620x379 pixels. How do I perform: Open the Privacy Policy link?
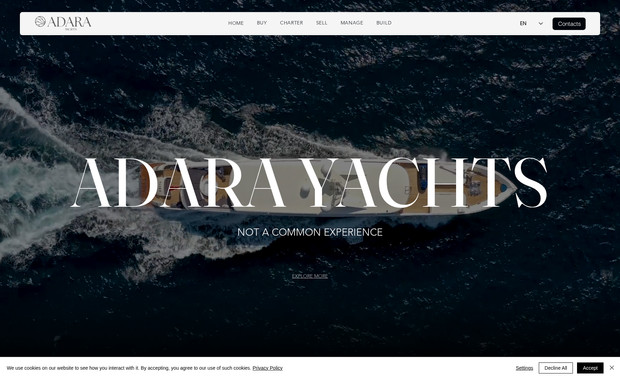tap(268, 368)
